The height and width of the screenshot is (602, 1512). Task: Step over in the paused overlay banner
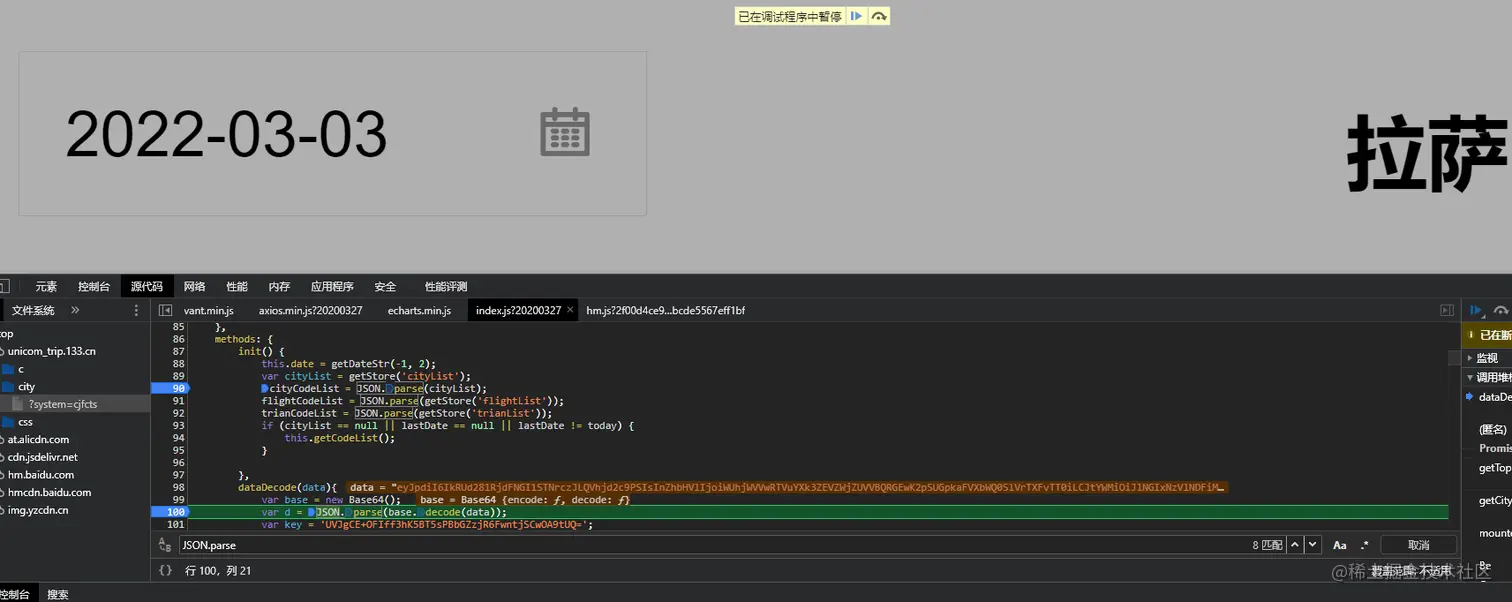pos(878,16)
